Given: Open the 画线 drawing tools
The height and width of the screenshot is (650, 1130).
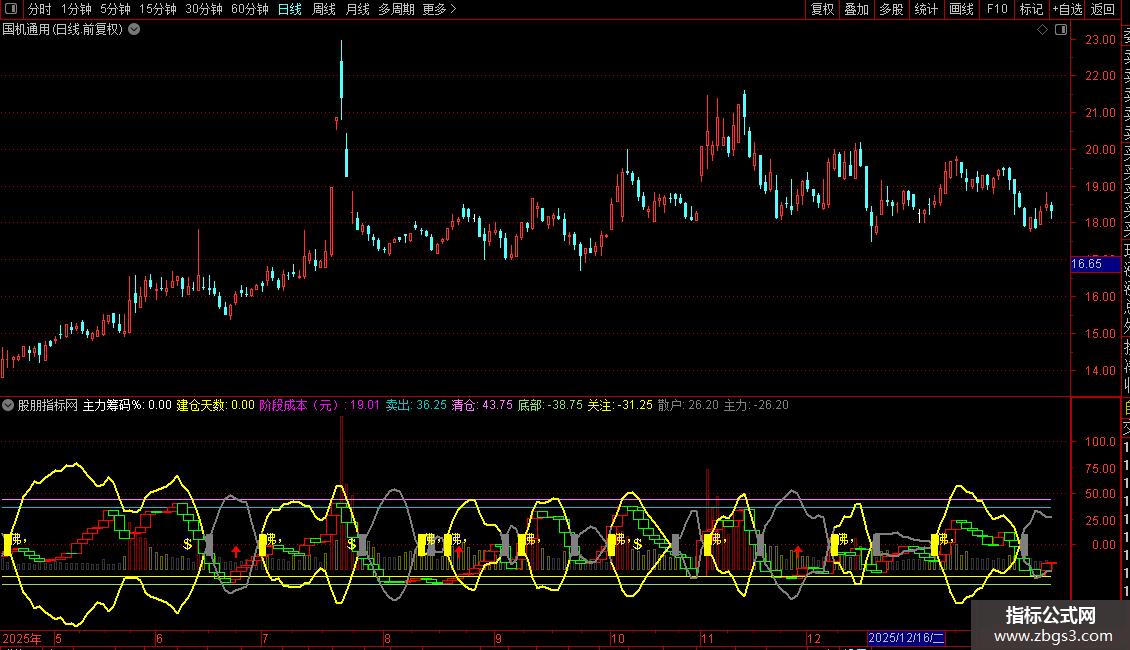Looking at the screenshot, I should 961,9.
